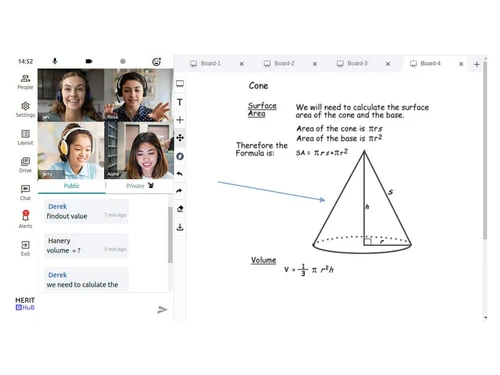Select the bottom-right participant video
Screen dimensions: 500x375
(139, 150)
